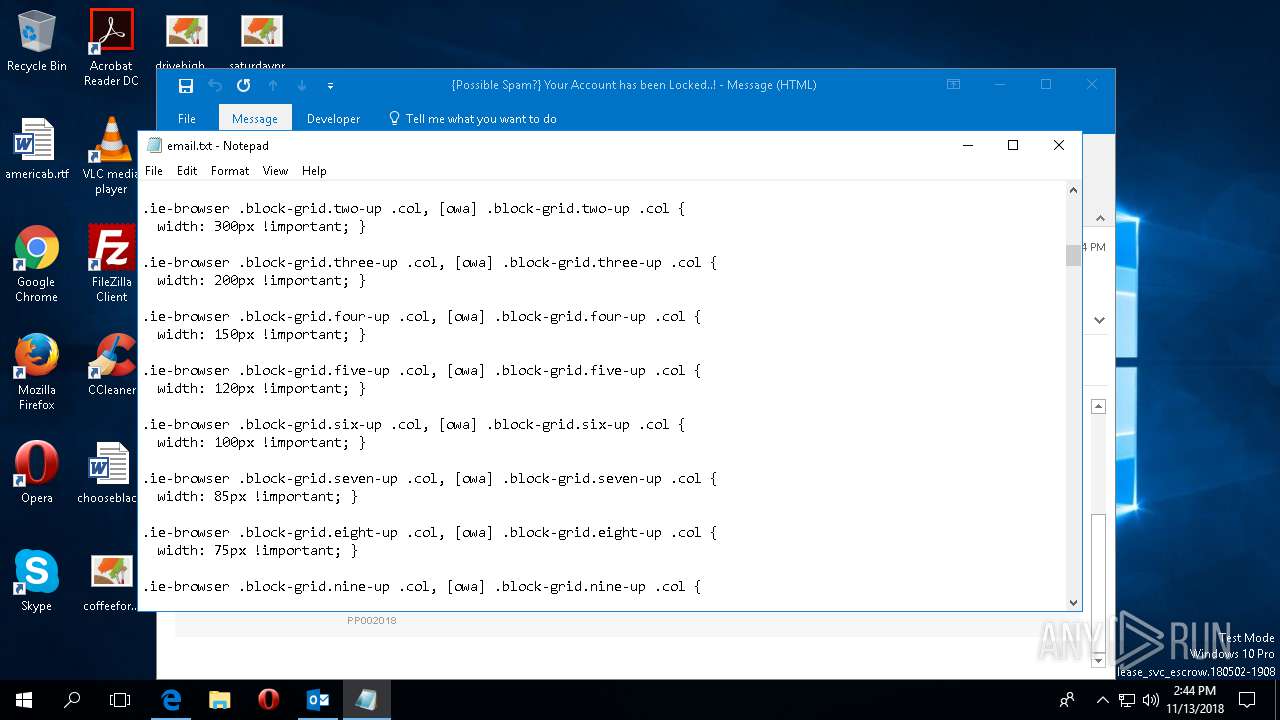The image size is (1280, 720).
Task: Switch to Notepad via taskbar icon
Action: tap(366, 700)
